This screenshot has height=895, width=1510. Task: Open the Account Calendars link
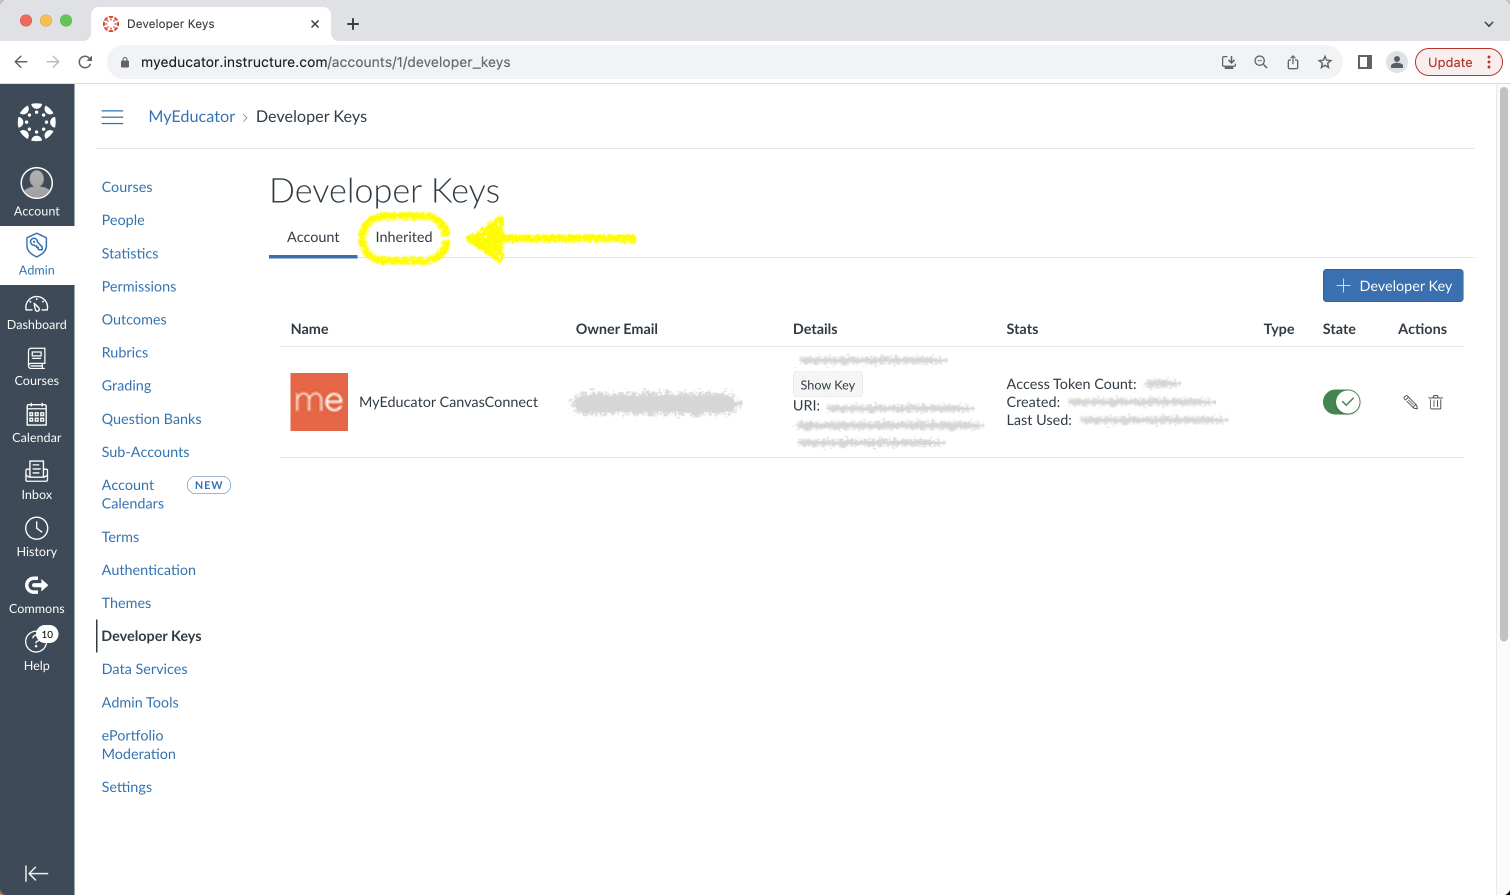coord(133,494)
